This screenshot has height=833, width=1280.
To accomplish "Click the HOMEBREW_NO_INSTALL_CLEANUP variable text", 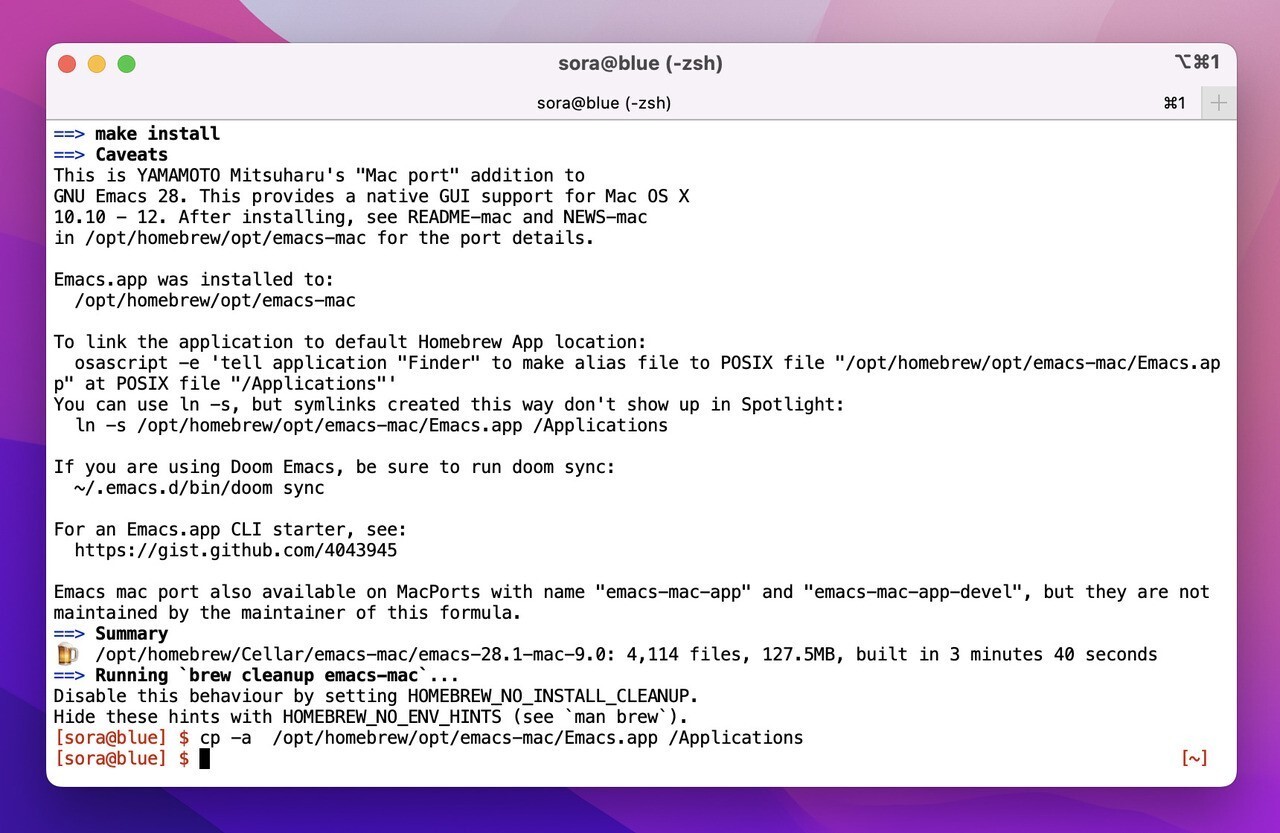I will coord(546,696).
